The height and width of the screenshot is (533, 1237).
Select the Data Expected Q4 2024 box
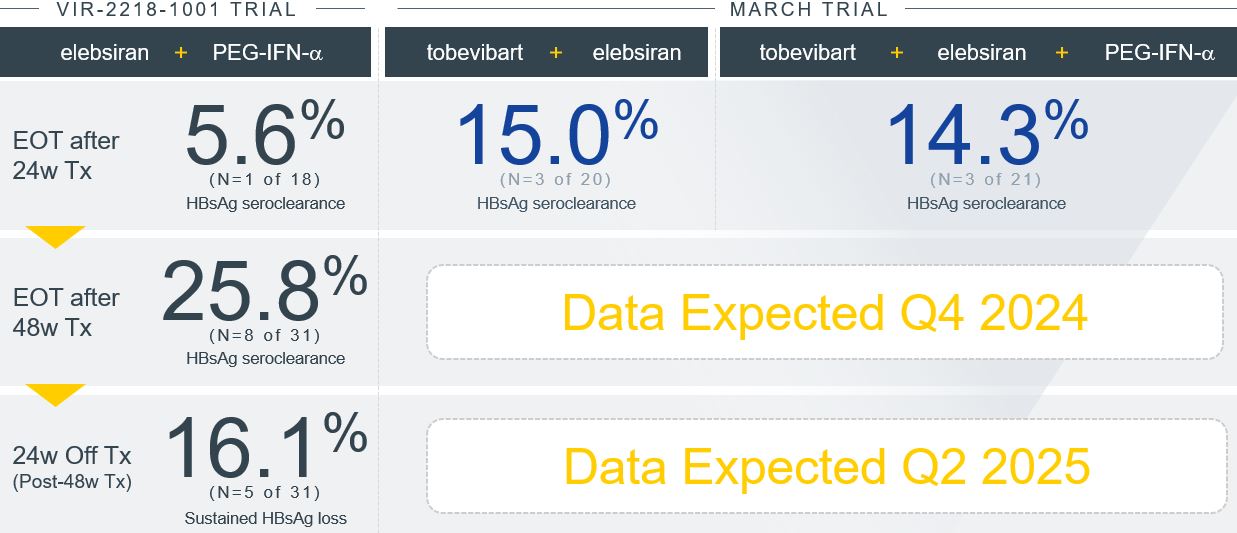[824, 313]
